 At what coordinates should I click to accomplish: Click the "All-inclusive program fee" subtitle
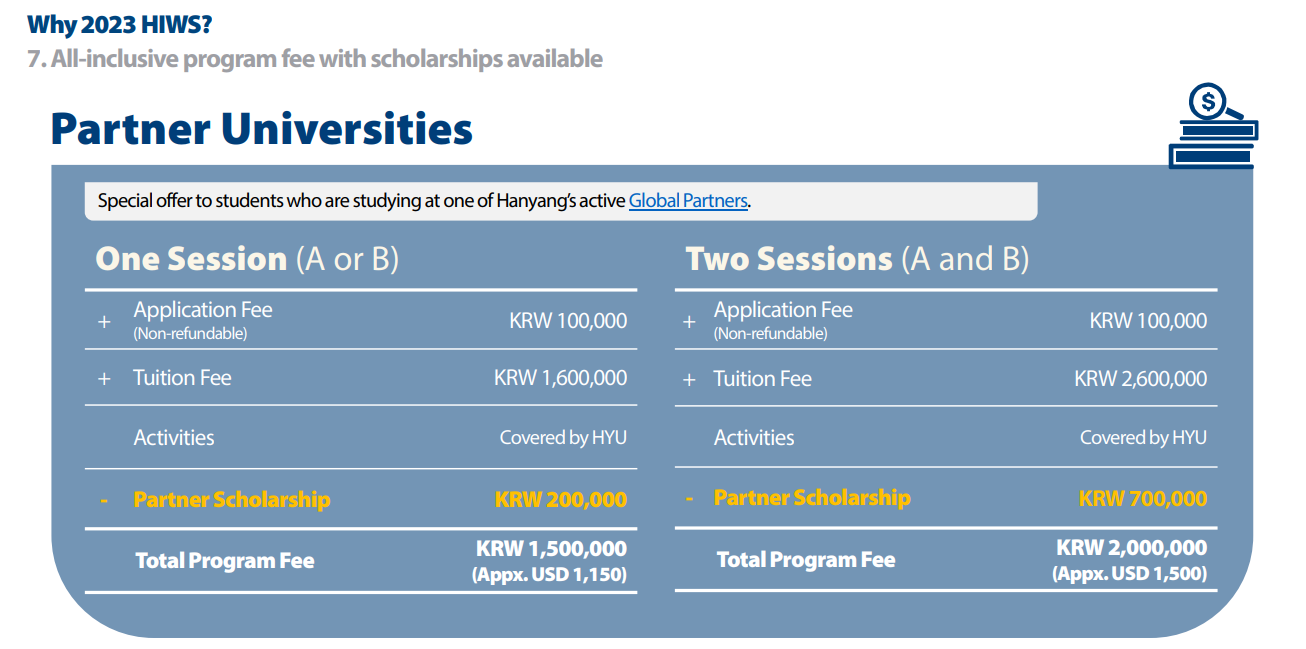(x=315, y=59)
